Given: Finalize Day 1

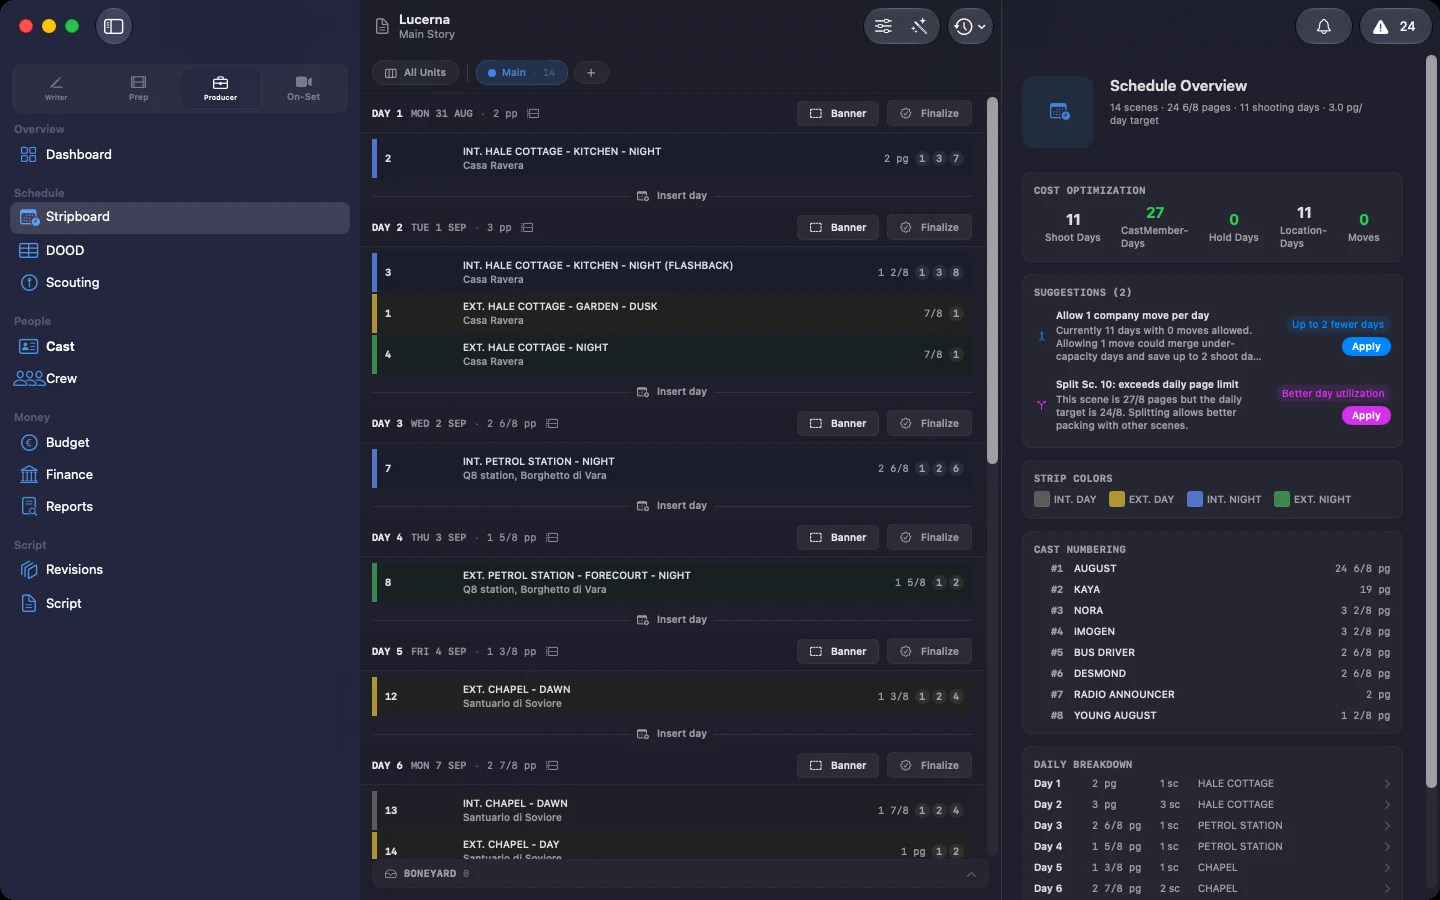Looking at the screenshot, I should tap(929, 114).
